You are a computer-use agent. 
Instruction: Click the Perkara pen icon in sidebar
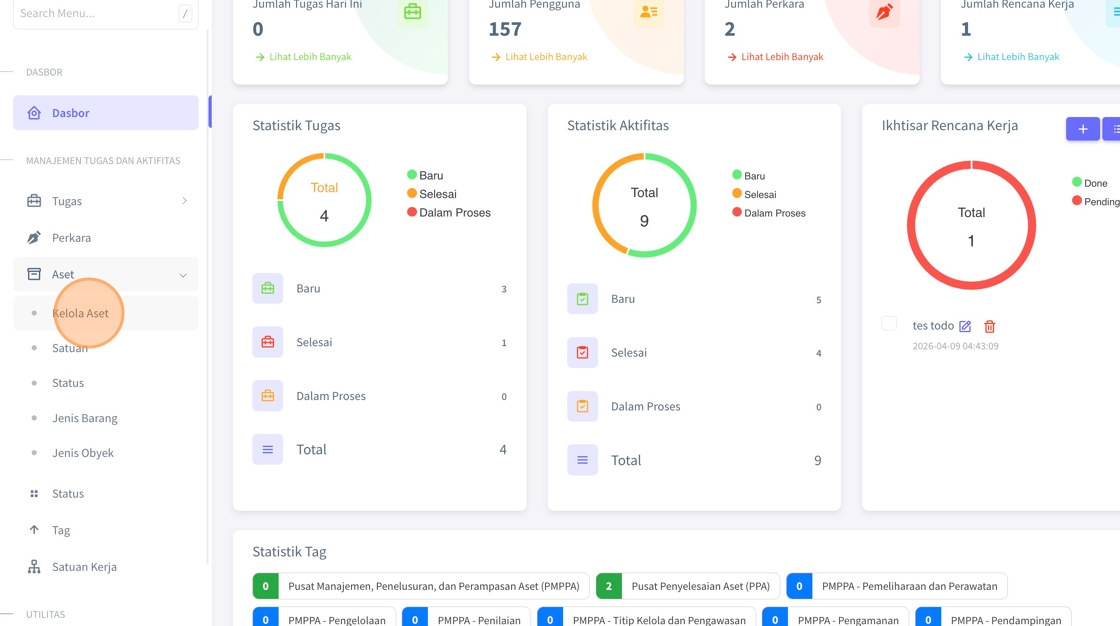click(x=34, y=237)
